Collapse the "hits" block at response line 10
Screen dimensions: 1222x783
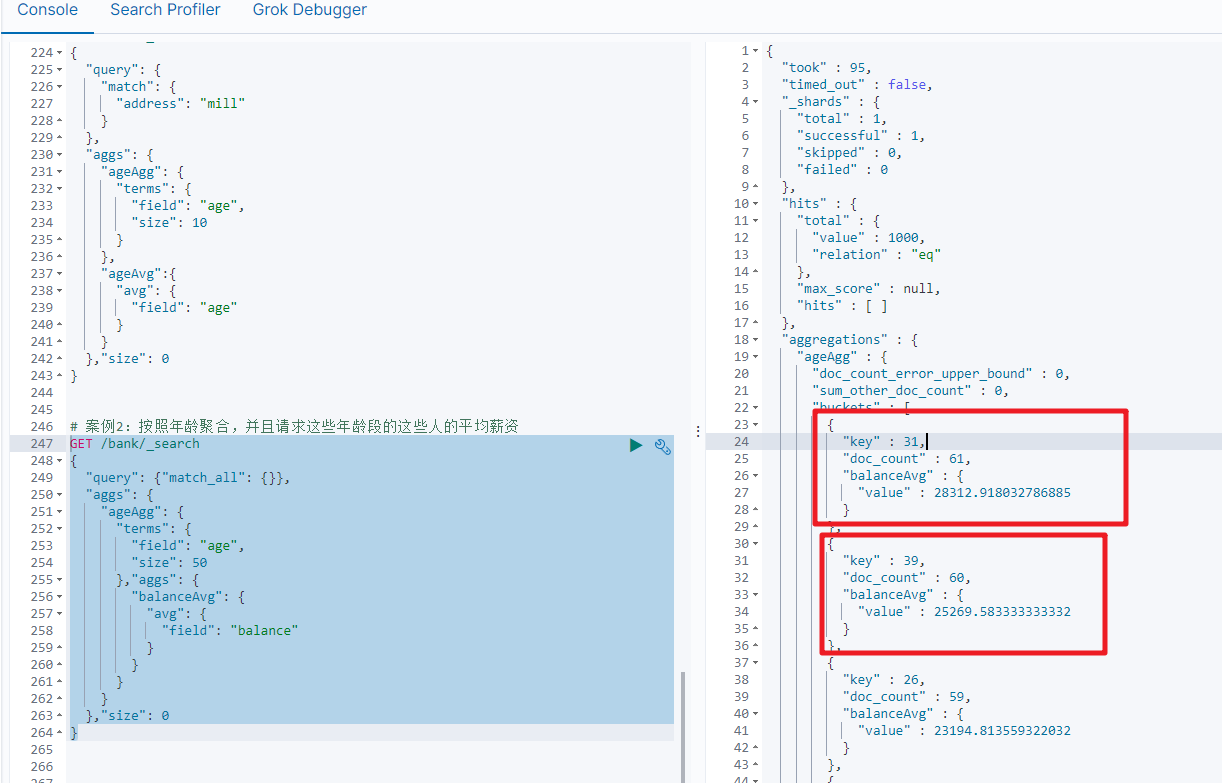click(755, 203)
